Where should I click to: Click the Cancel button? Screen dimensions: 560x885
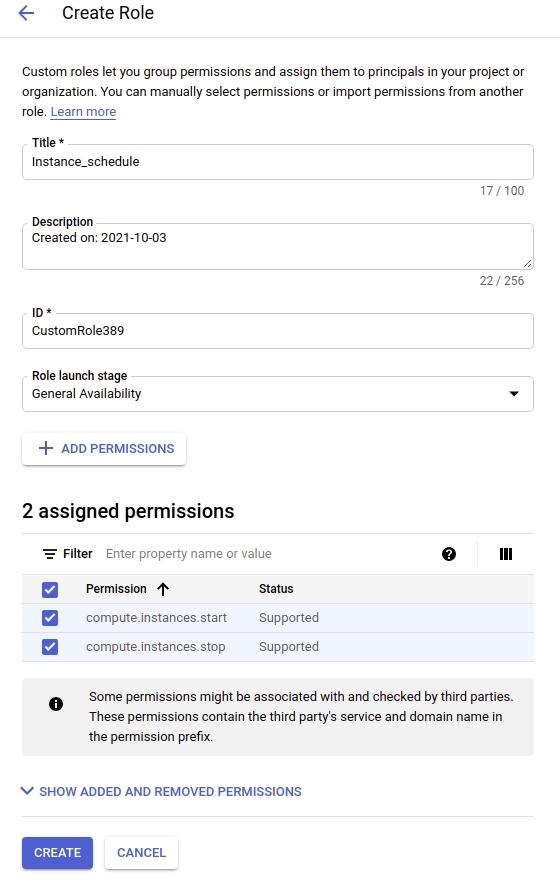[x=142, y=853]
